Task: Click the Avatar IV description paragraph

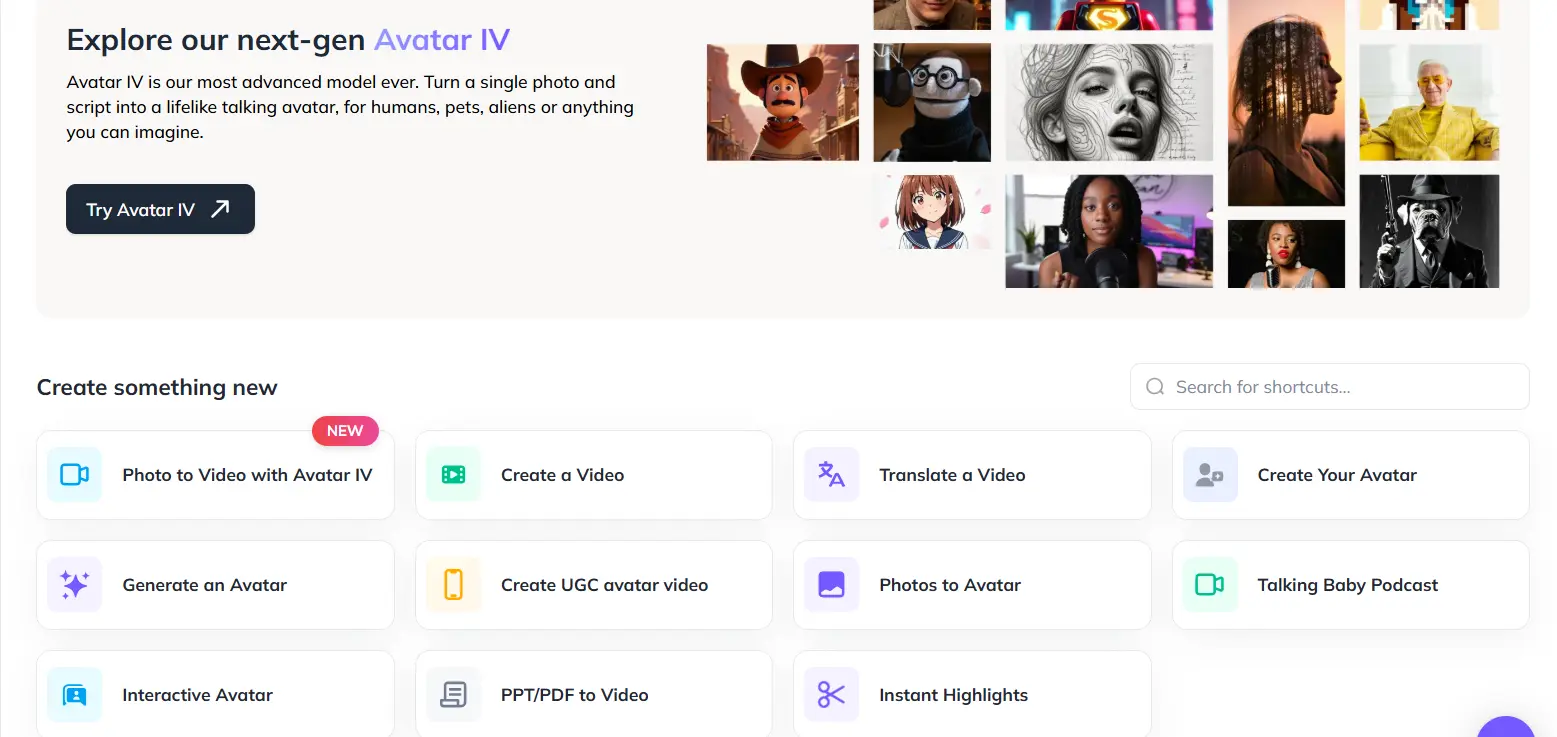Action: pos(350,106)
